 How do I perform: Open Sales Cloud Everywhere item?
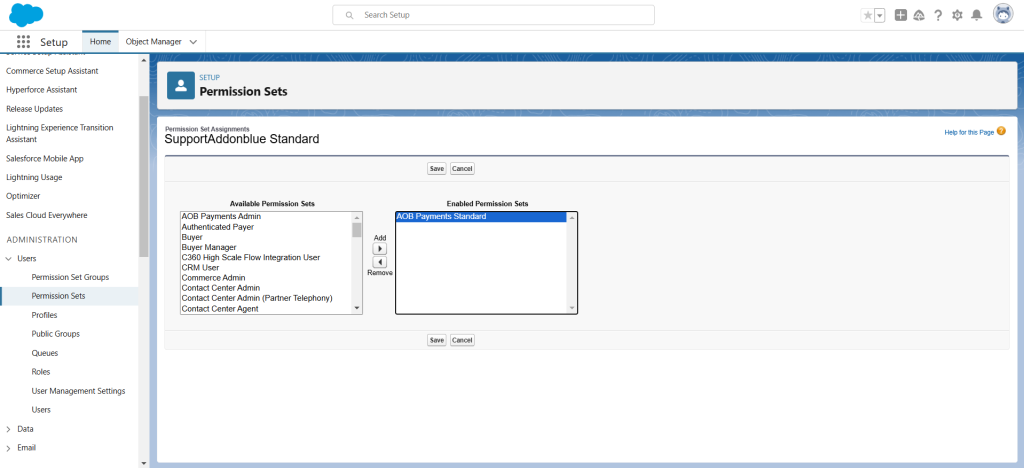(46, 215)
